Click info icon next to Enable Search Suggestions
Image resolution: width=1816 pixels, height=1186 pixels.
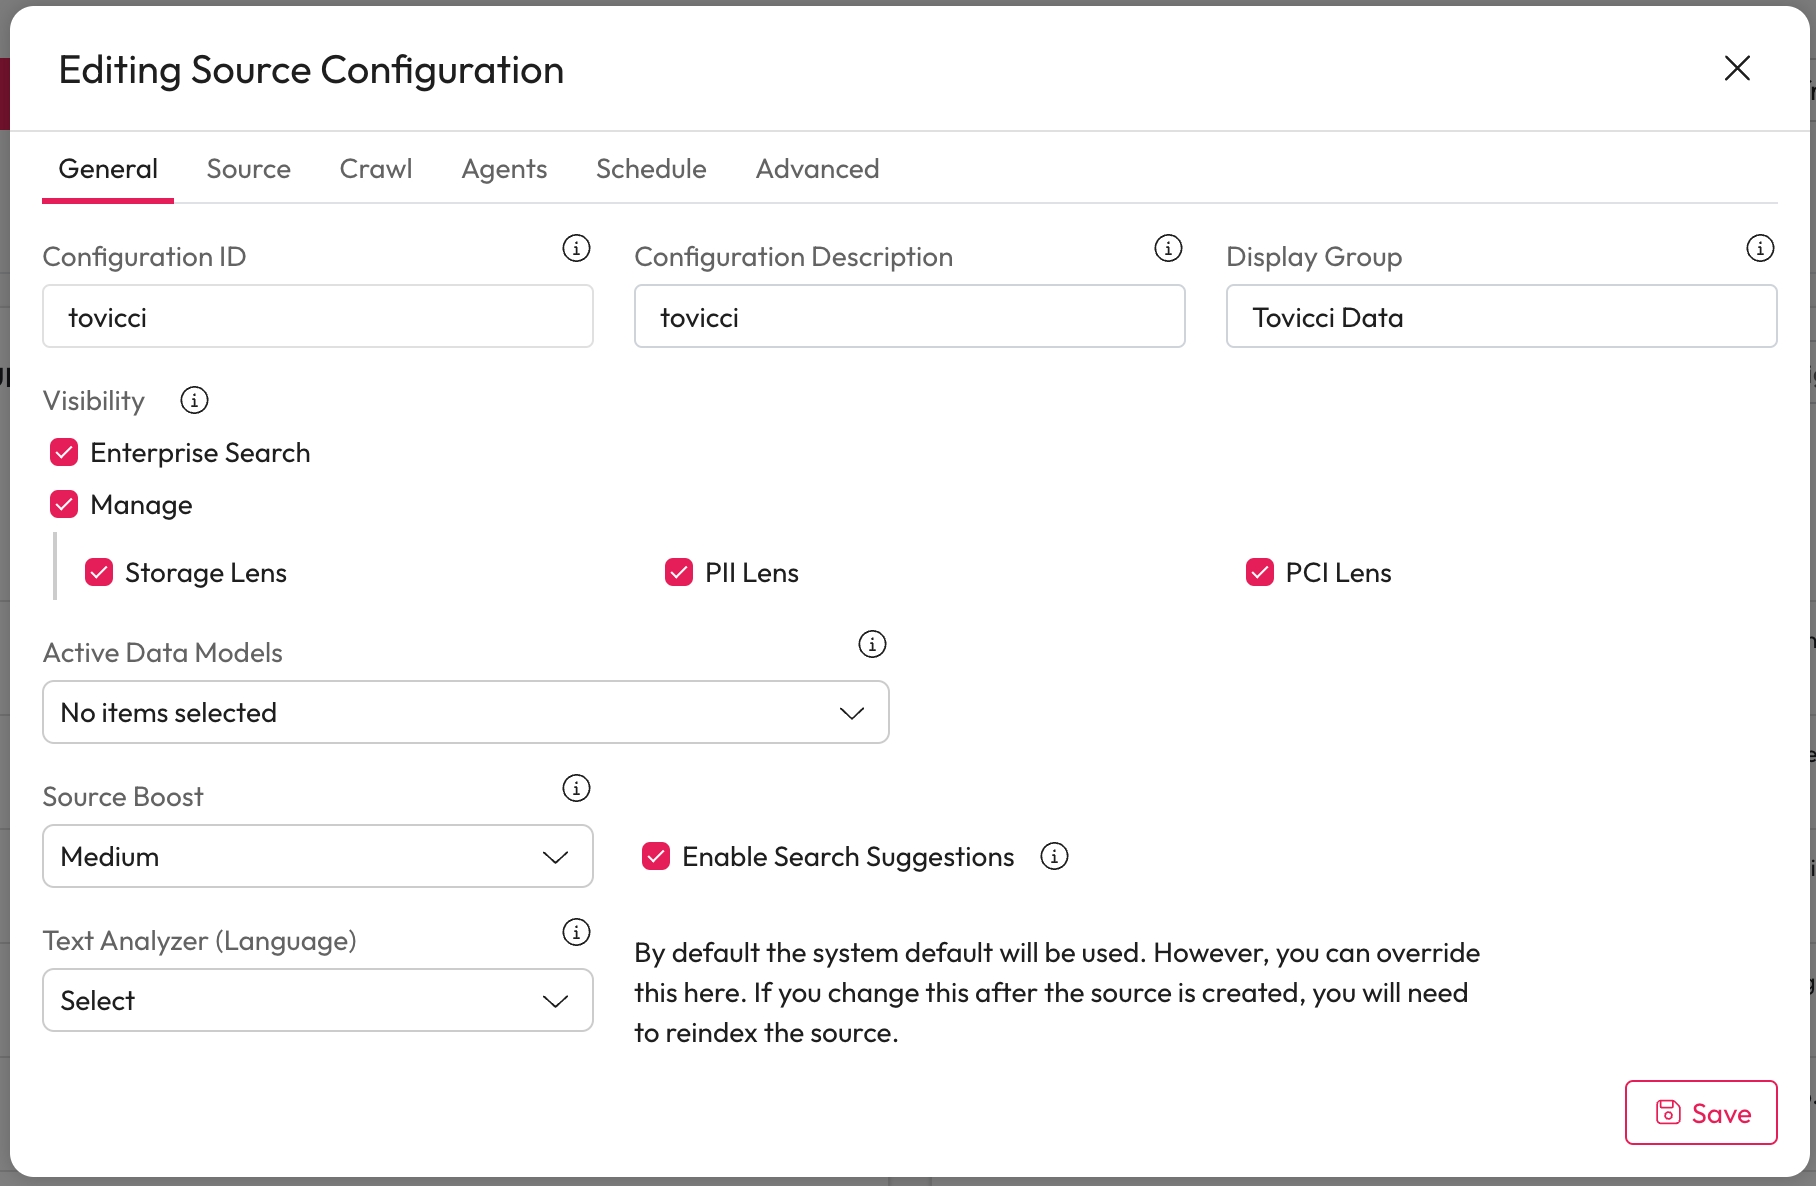point(1054,856)
